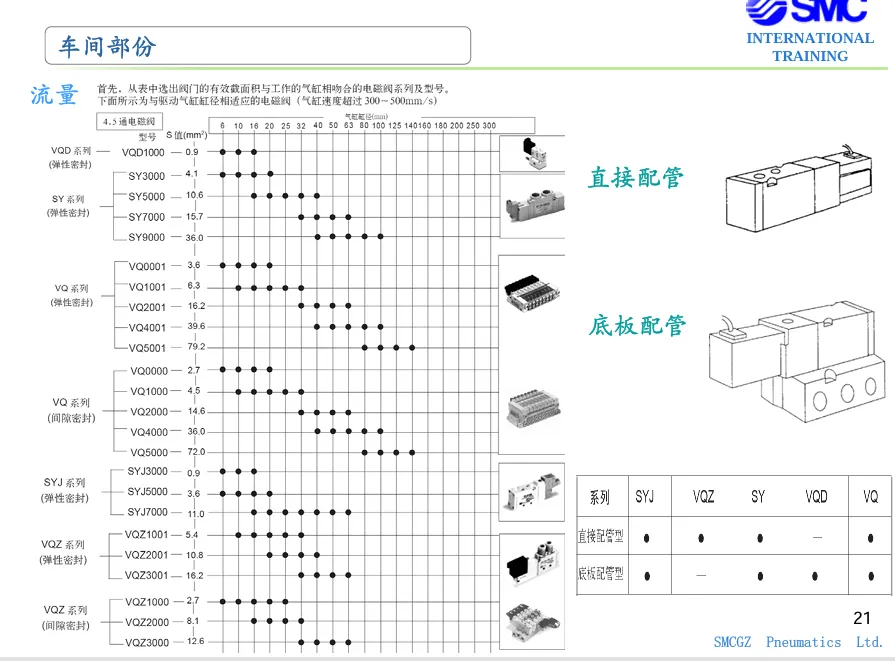The image size is (895, 661).
Task: Select the VQZ2001 model label
Action: coord(147,555)
